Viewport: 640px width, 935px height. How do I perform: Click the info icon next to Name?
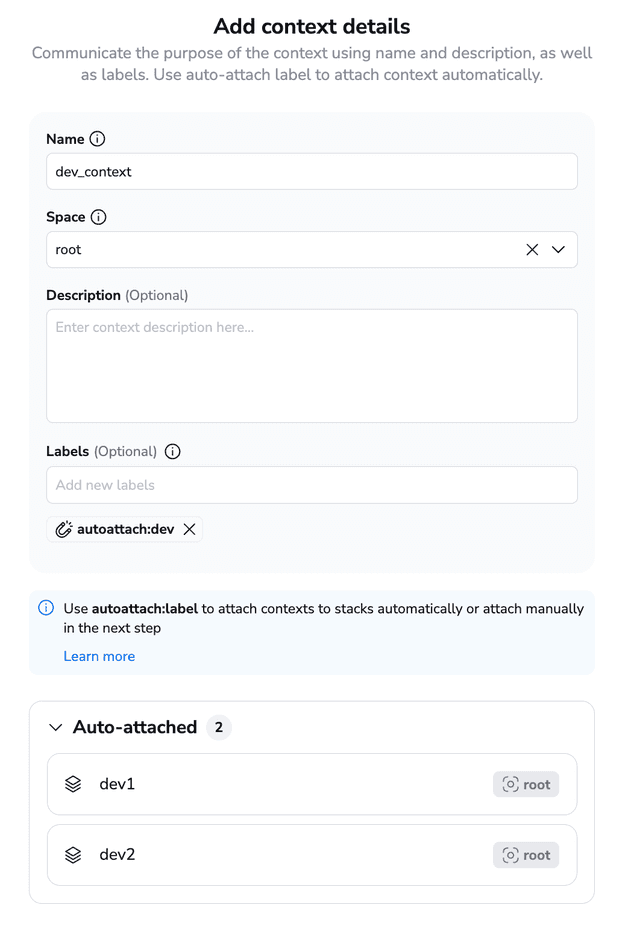[95, 139]
